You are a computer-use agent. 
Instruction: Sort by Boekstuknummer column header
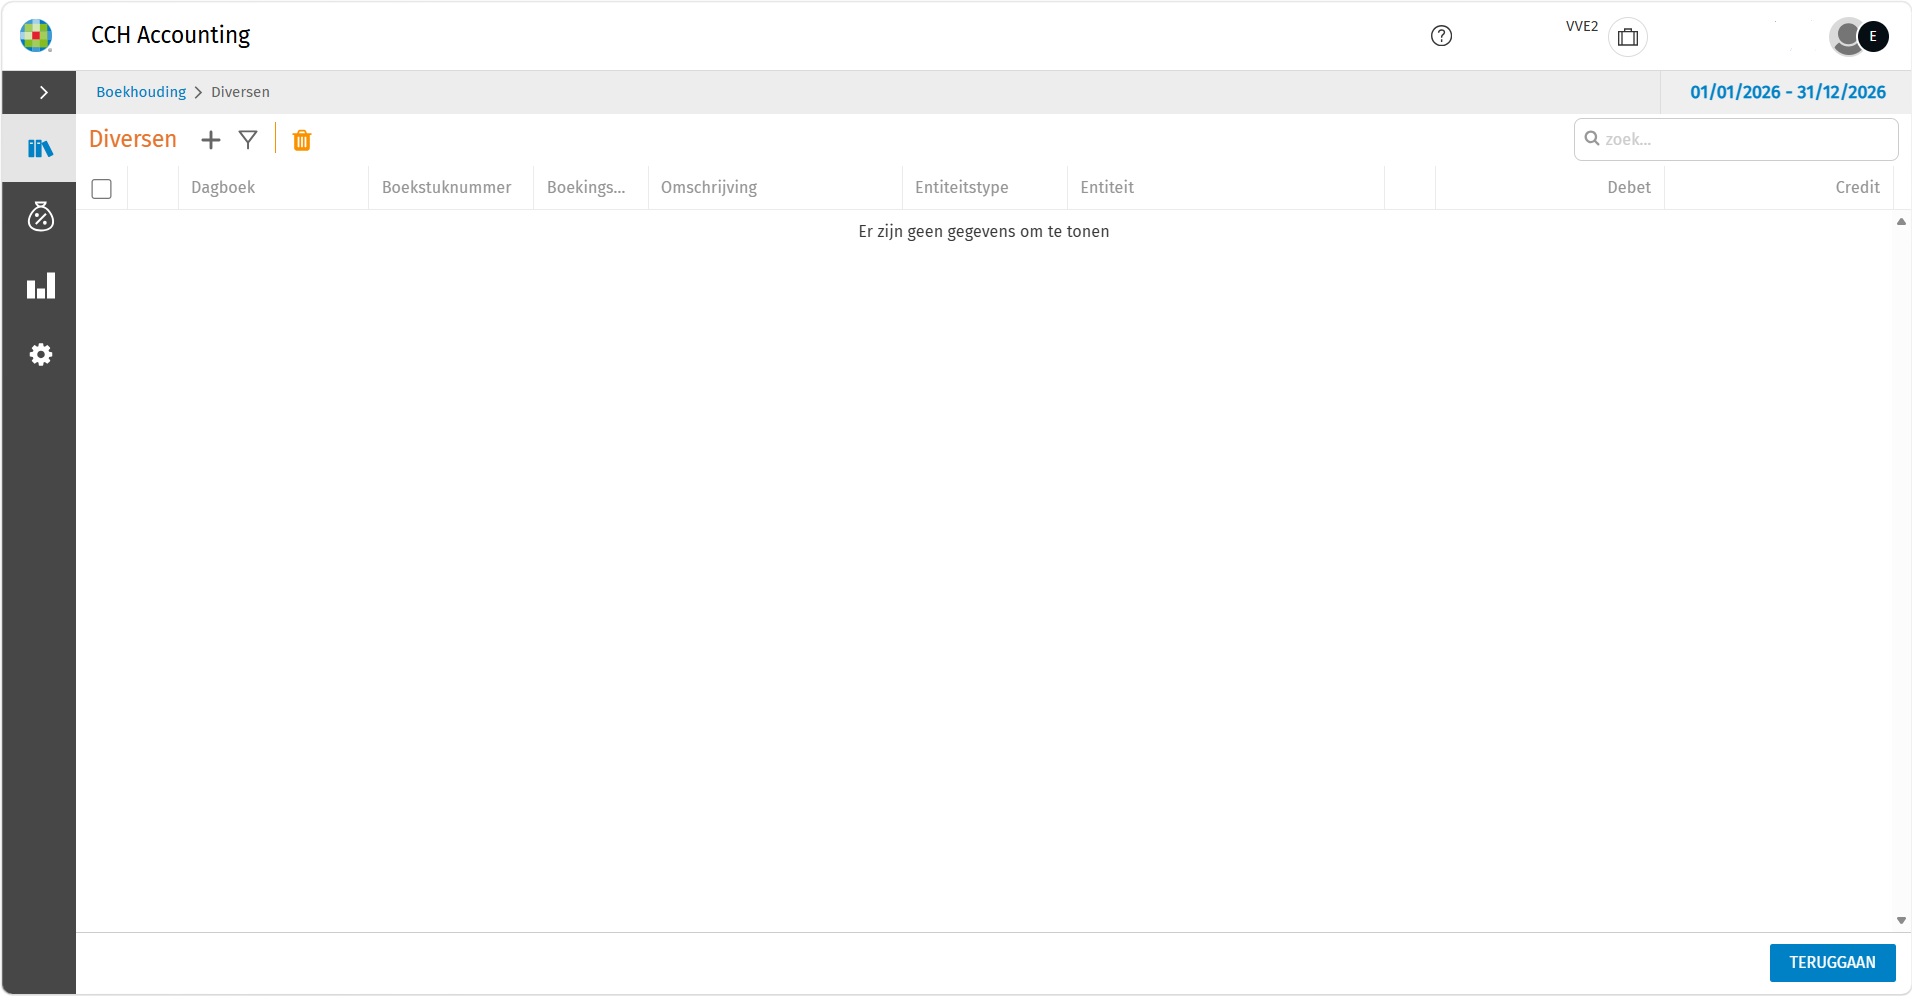[x=446, y=187]
